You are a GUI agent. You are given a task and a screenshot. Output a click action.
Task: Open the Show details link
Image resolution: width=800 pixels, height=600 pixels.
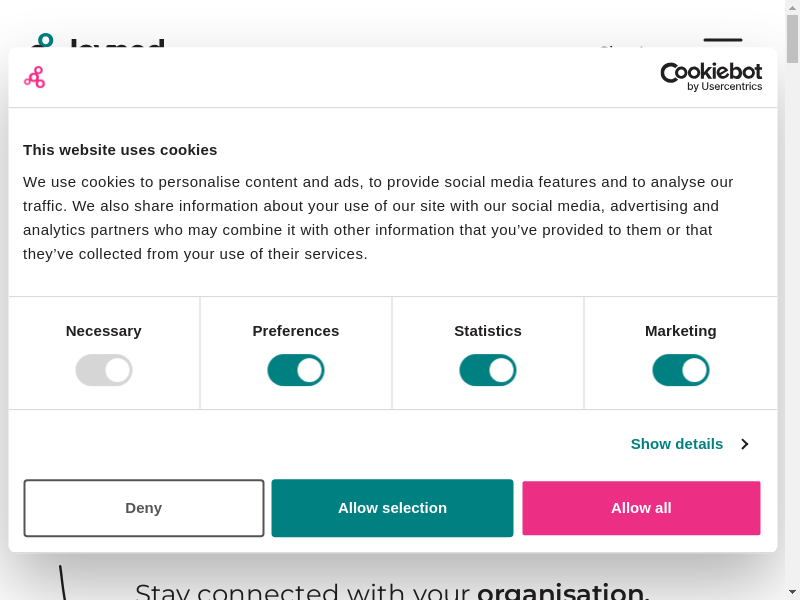point(677,444)
